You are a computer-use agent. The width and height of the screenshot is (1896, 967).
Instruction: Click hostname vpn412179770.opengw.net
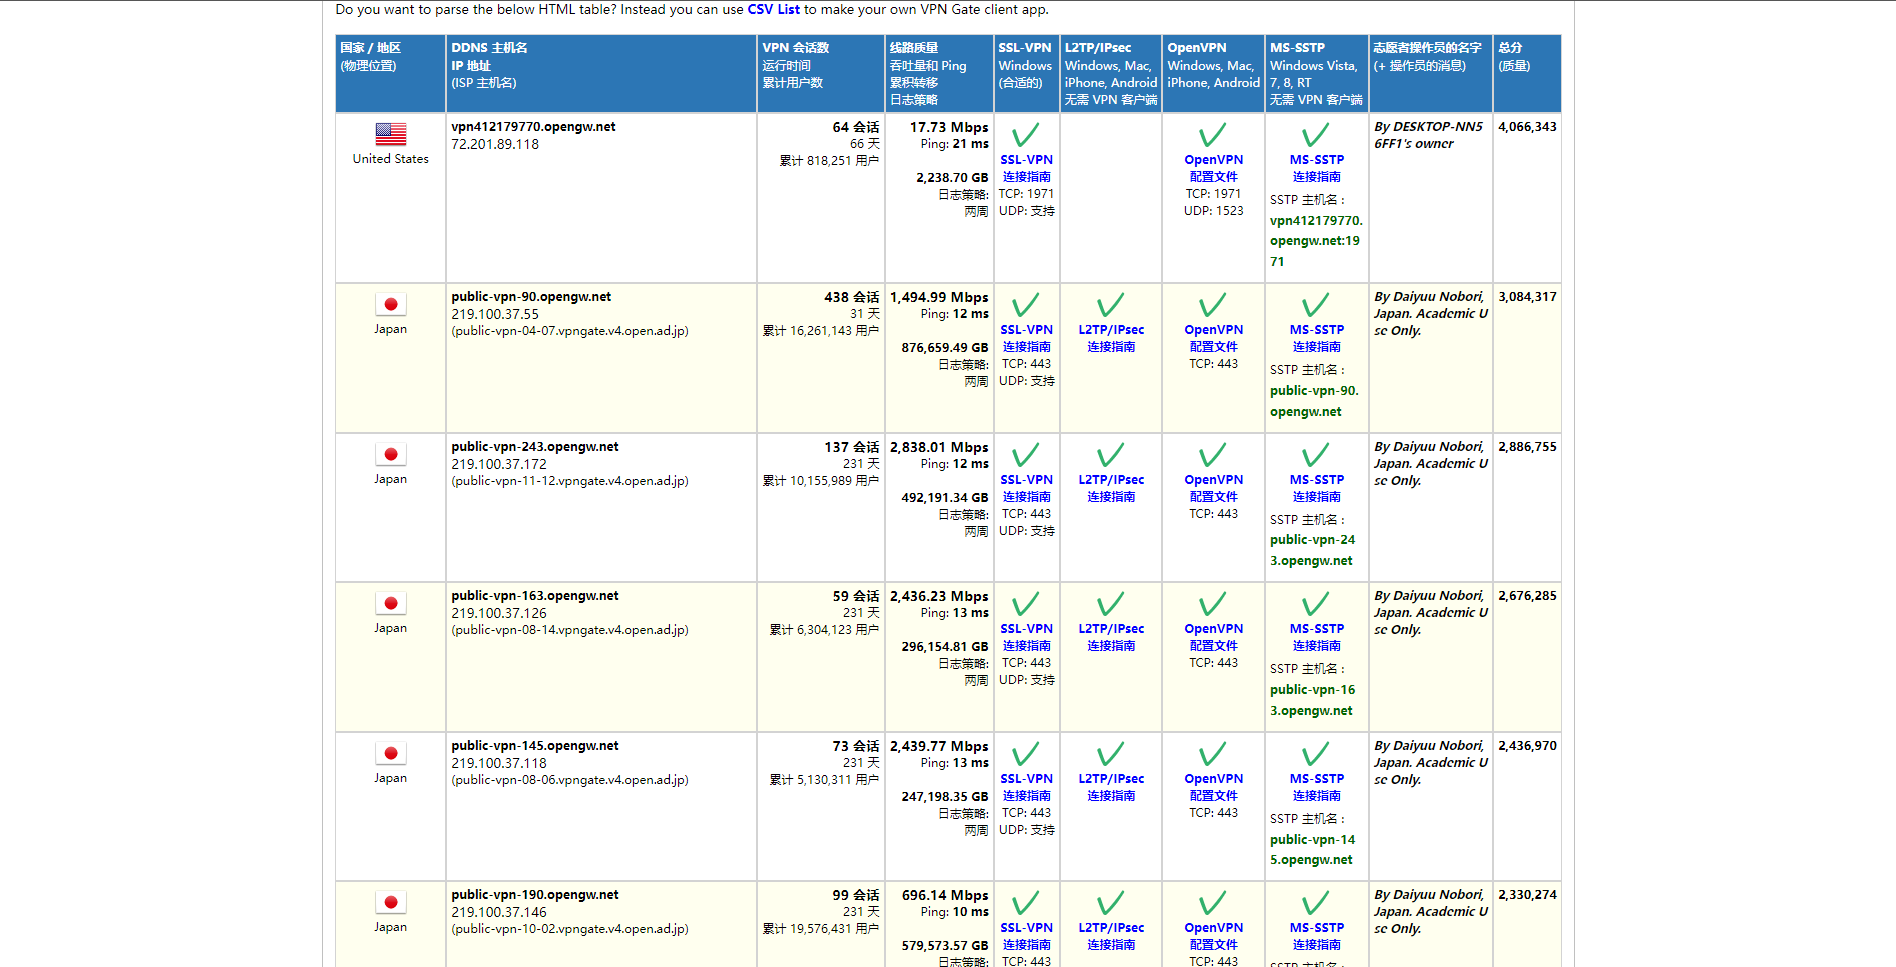coord(533,127)
